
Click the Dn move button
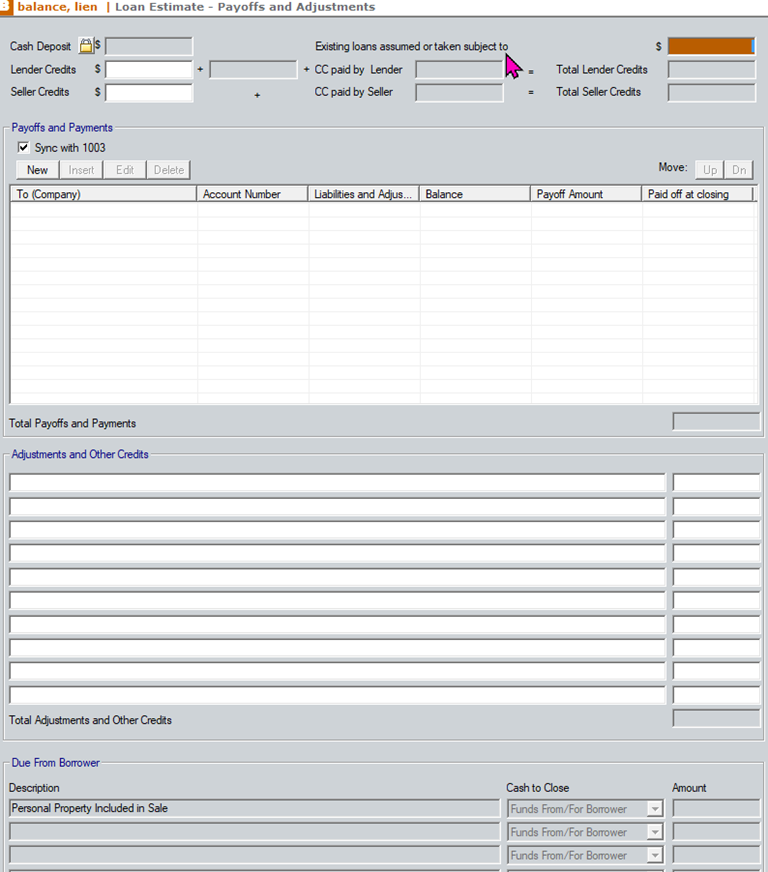[738, 170]
